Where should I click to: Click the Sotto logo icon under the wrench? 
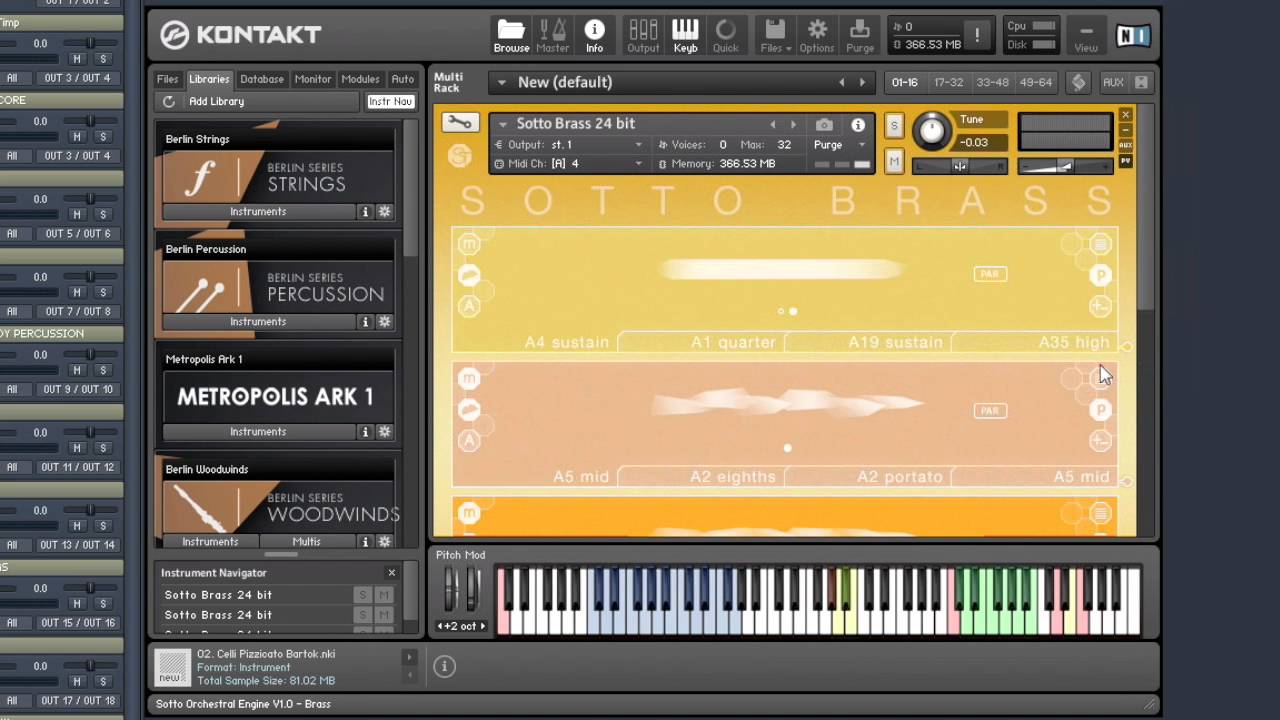point(459,155)
